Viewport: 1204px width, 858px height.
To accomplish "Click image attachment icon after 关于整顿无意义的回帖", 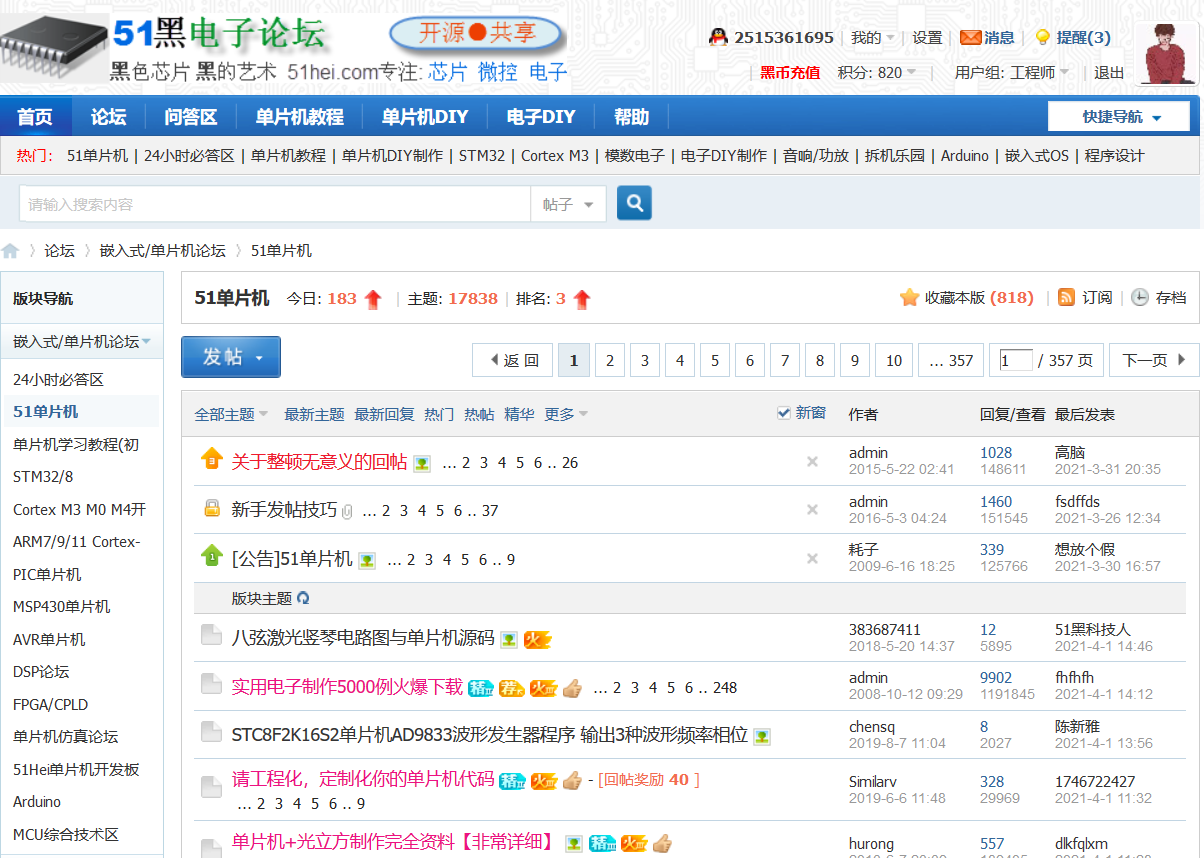I will tap(422, 463).
